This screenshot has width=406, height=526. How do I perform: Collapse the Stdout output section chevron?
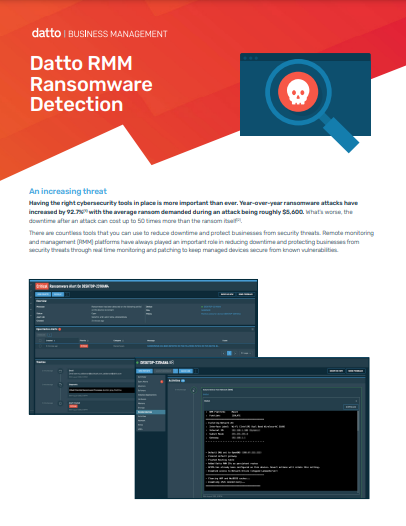356,401
